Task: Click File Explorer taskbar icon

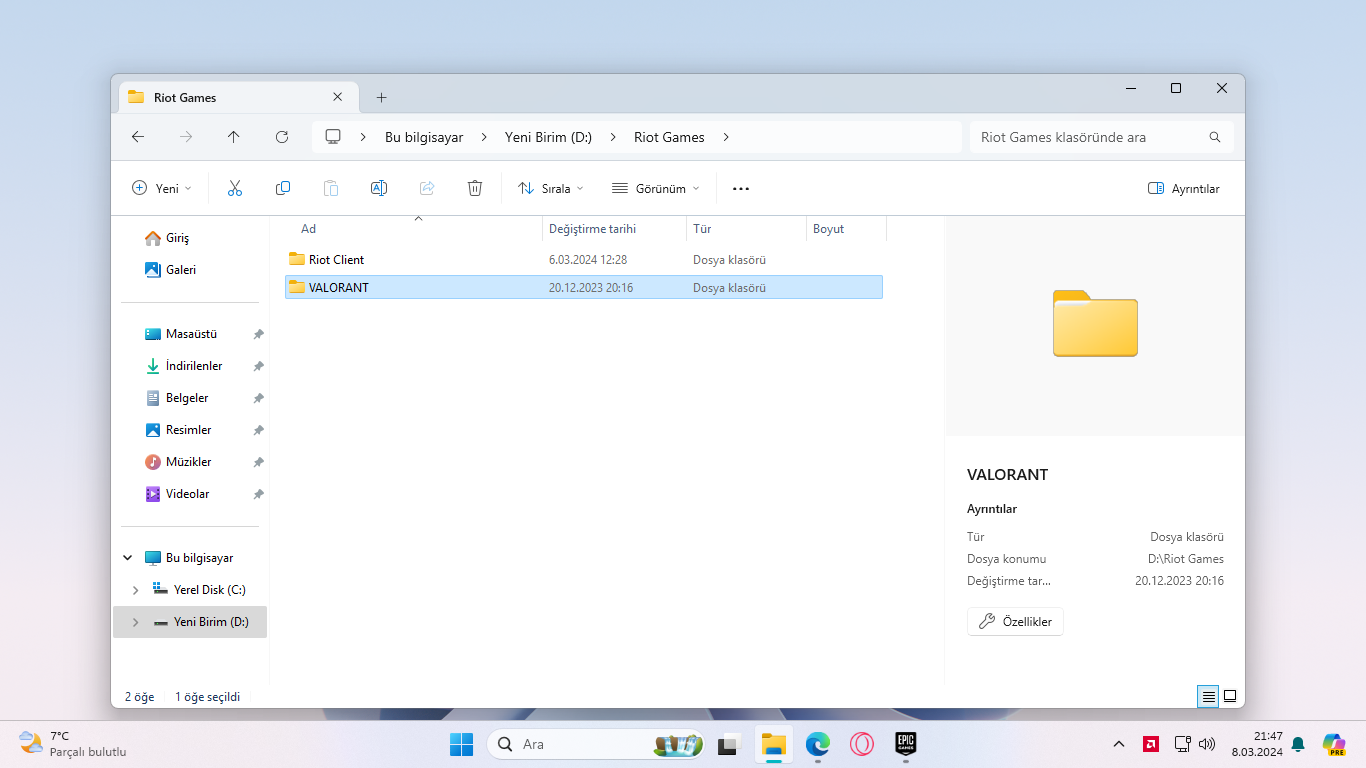Action: click(774, 744)
